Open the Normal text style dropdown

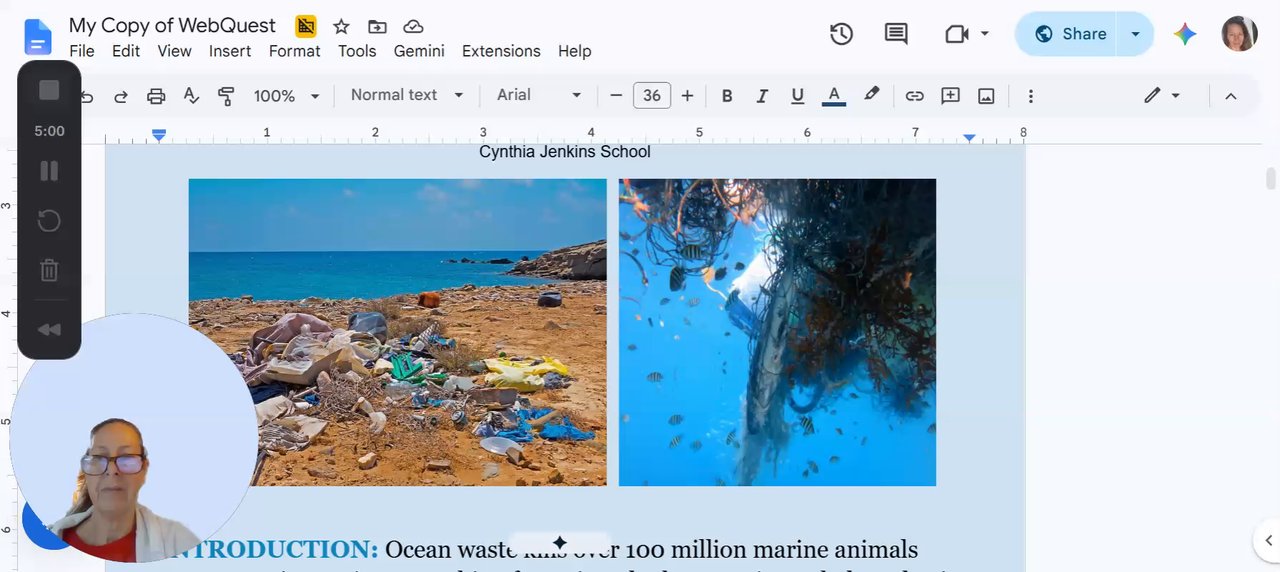click(x=407, y=95)
